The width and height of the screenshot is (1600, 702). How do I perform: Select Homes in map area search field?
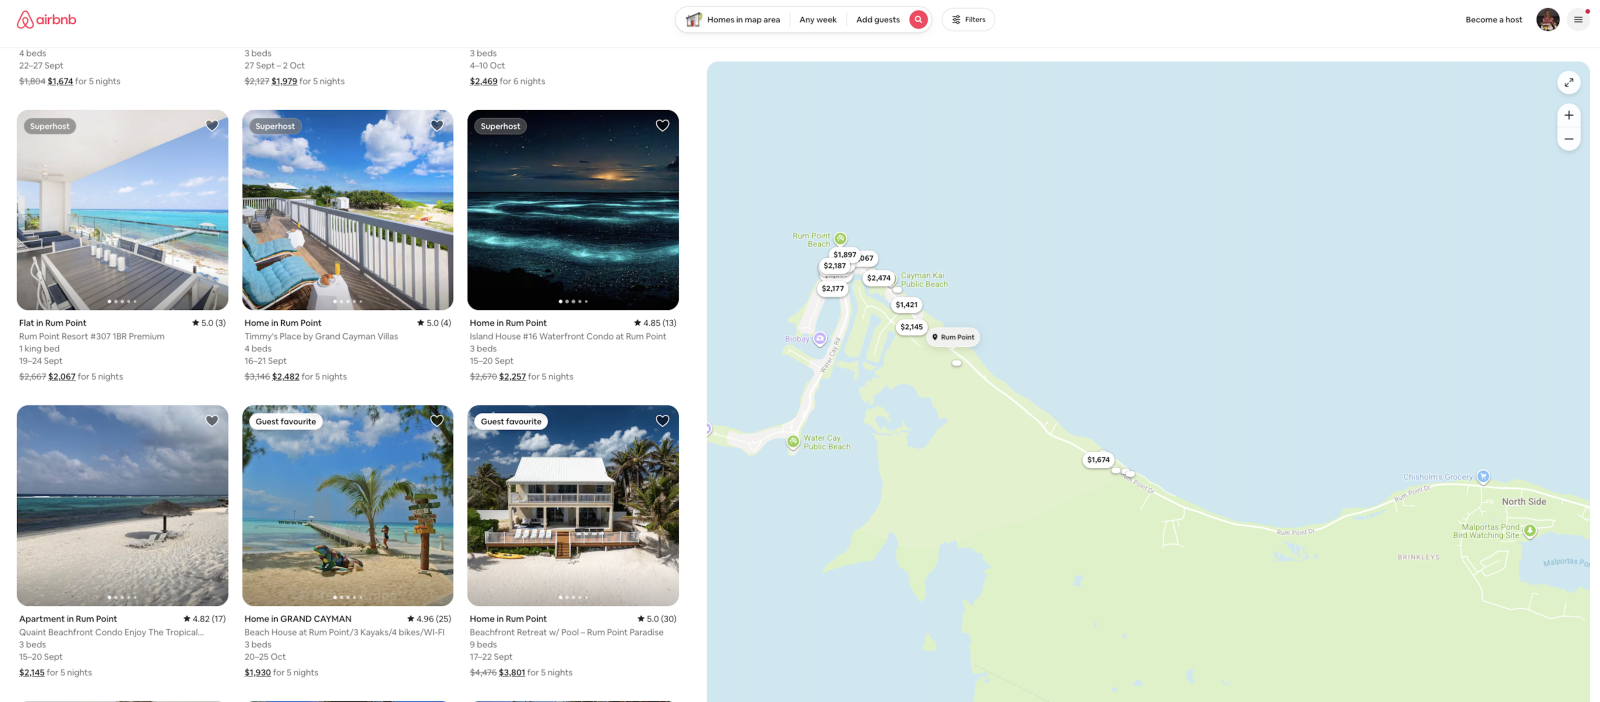[734, 19]
